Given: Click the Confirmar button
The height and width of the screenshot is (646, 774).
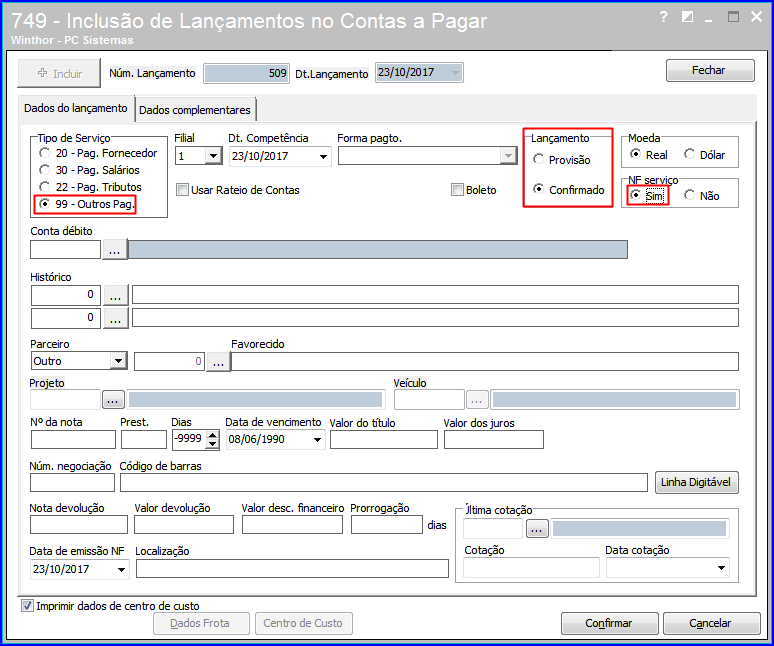Looking at the screenshot, I should click(x=609, y=623).
